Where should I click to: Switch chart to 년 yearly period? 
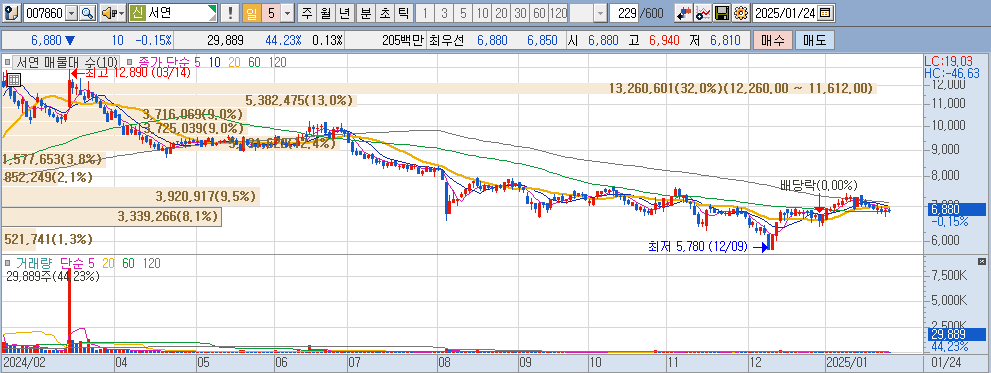(344, 13)
